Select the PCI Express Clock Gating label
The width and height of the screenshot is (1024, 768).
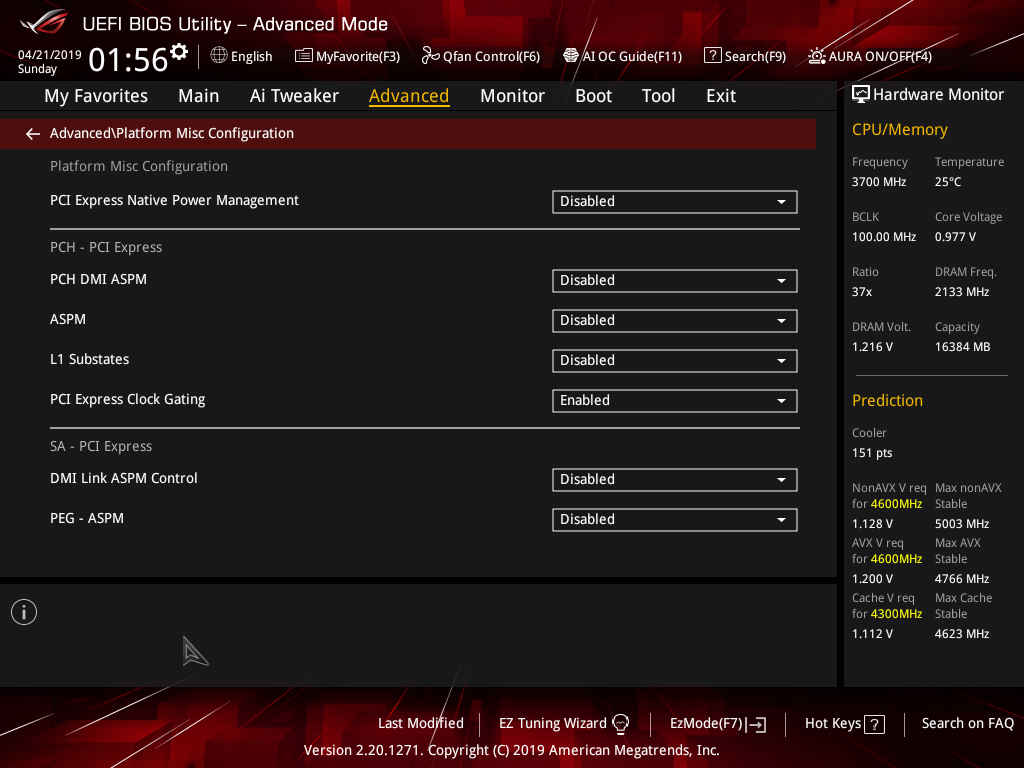pos(127,399)
